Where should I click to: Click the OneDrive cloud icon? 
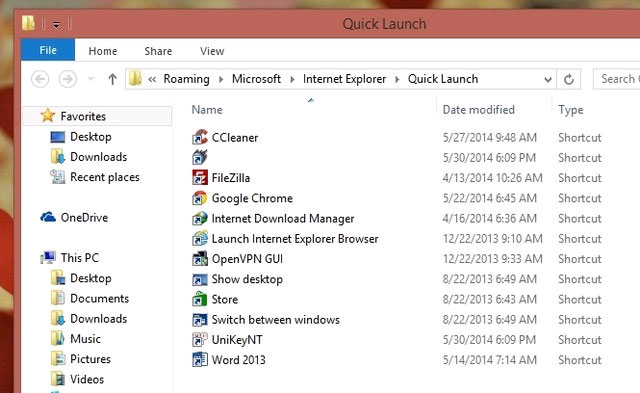[x=48, y=217]
